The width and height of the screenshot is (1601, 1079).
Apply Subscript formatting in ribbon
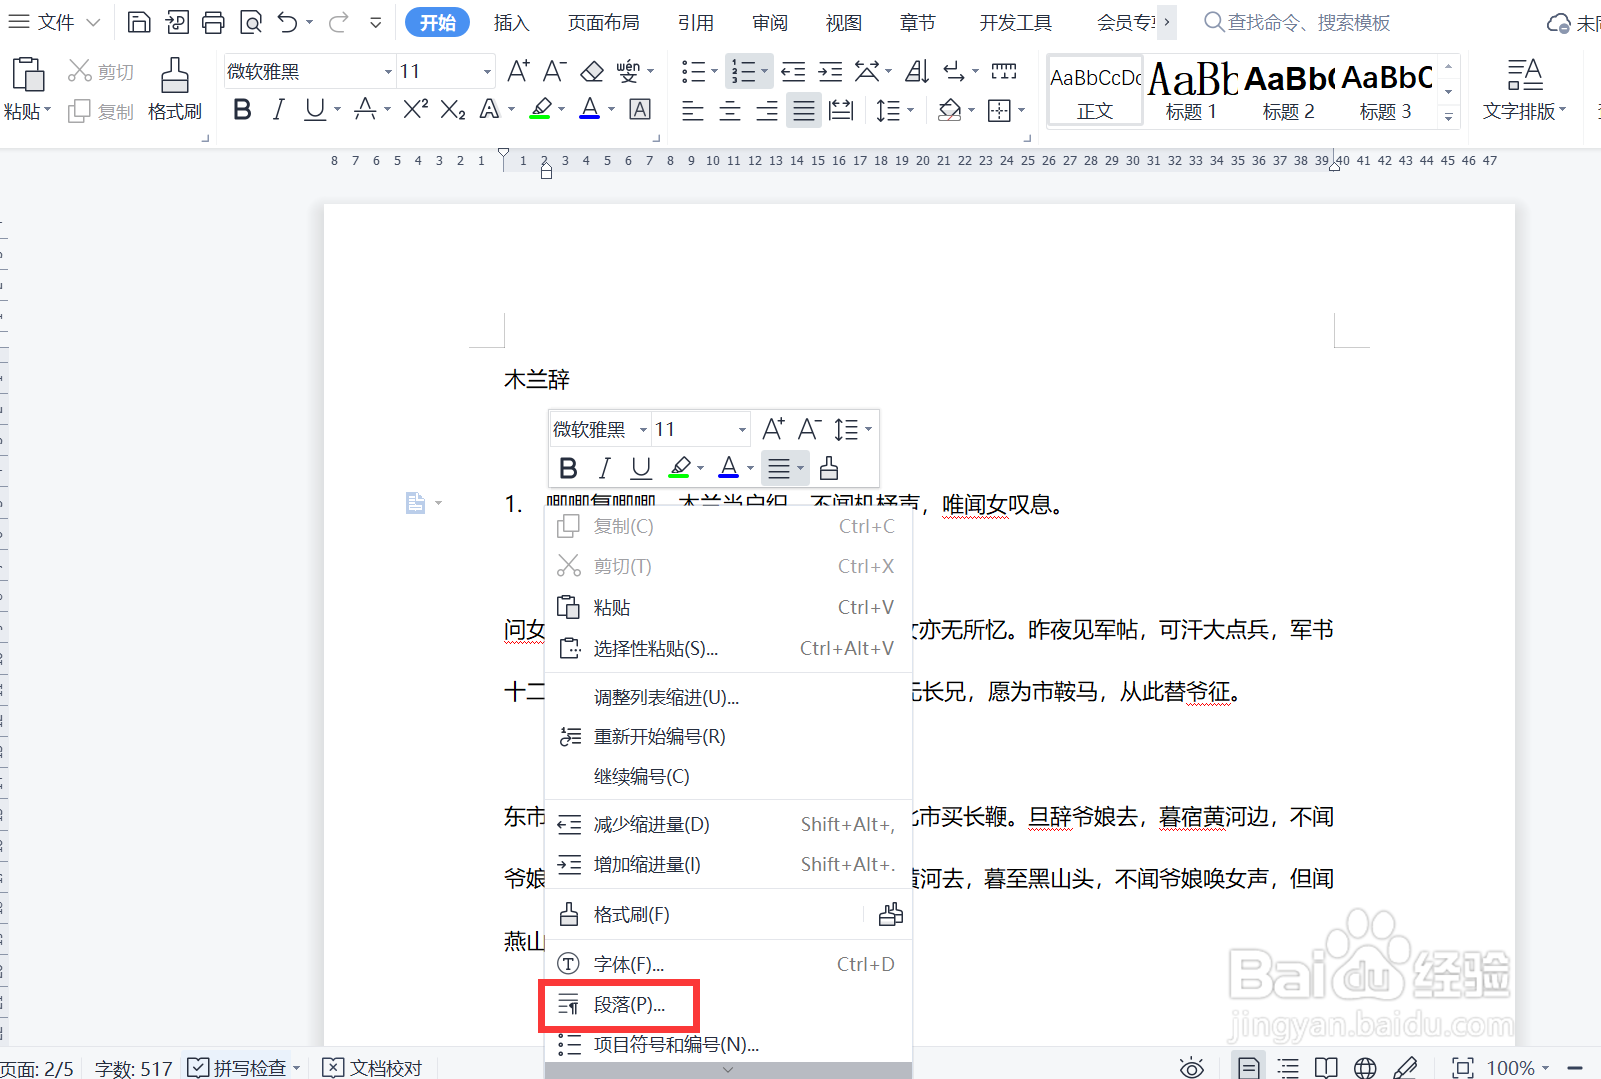click(453, 110)
